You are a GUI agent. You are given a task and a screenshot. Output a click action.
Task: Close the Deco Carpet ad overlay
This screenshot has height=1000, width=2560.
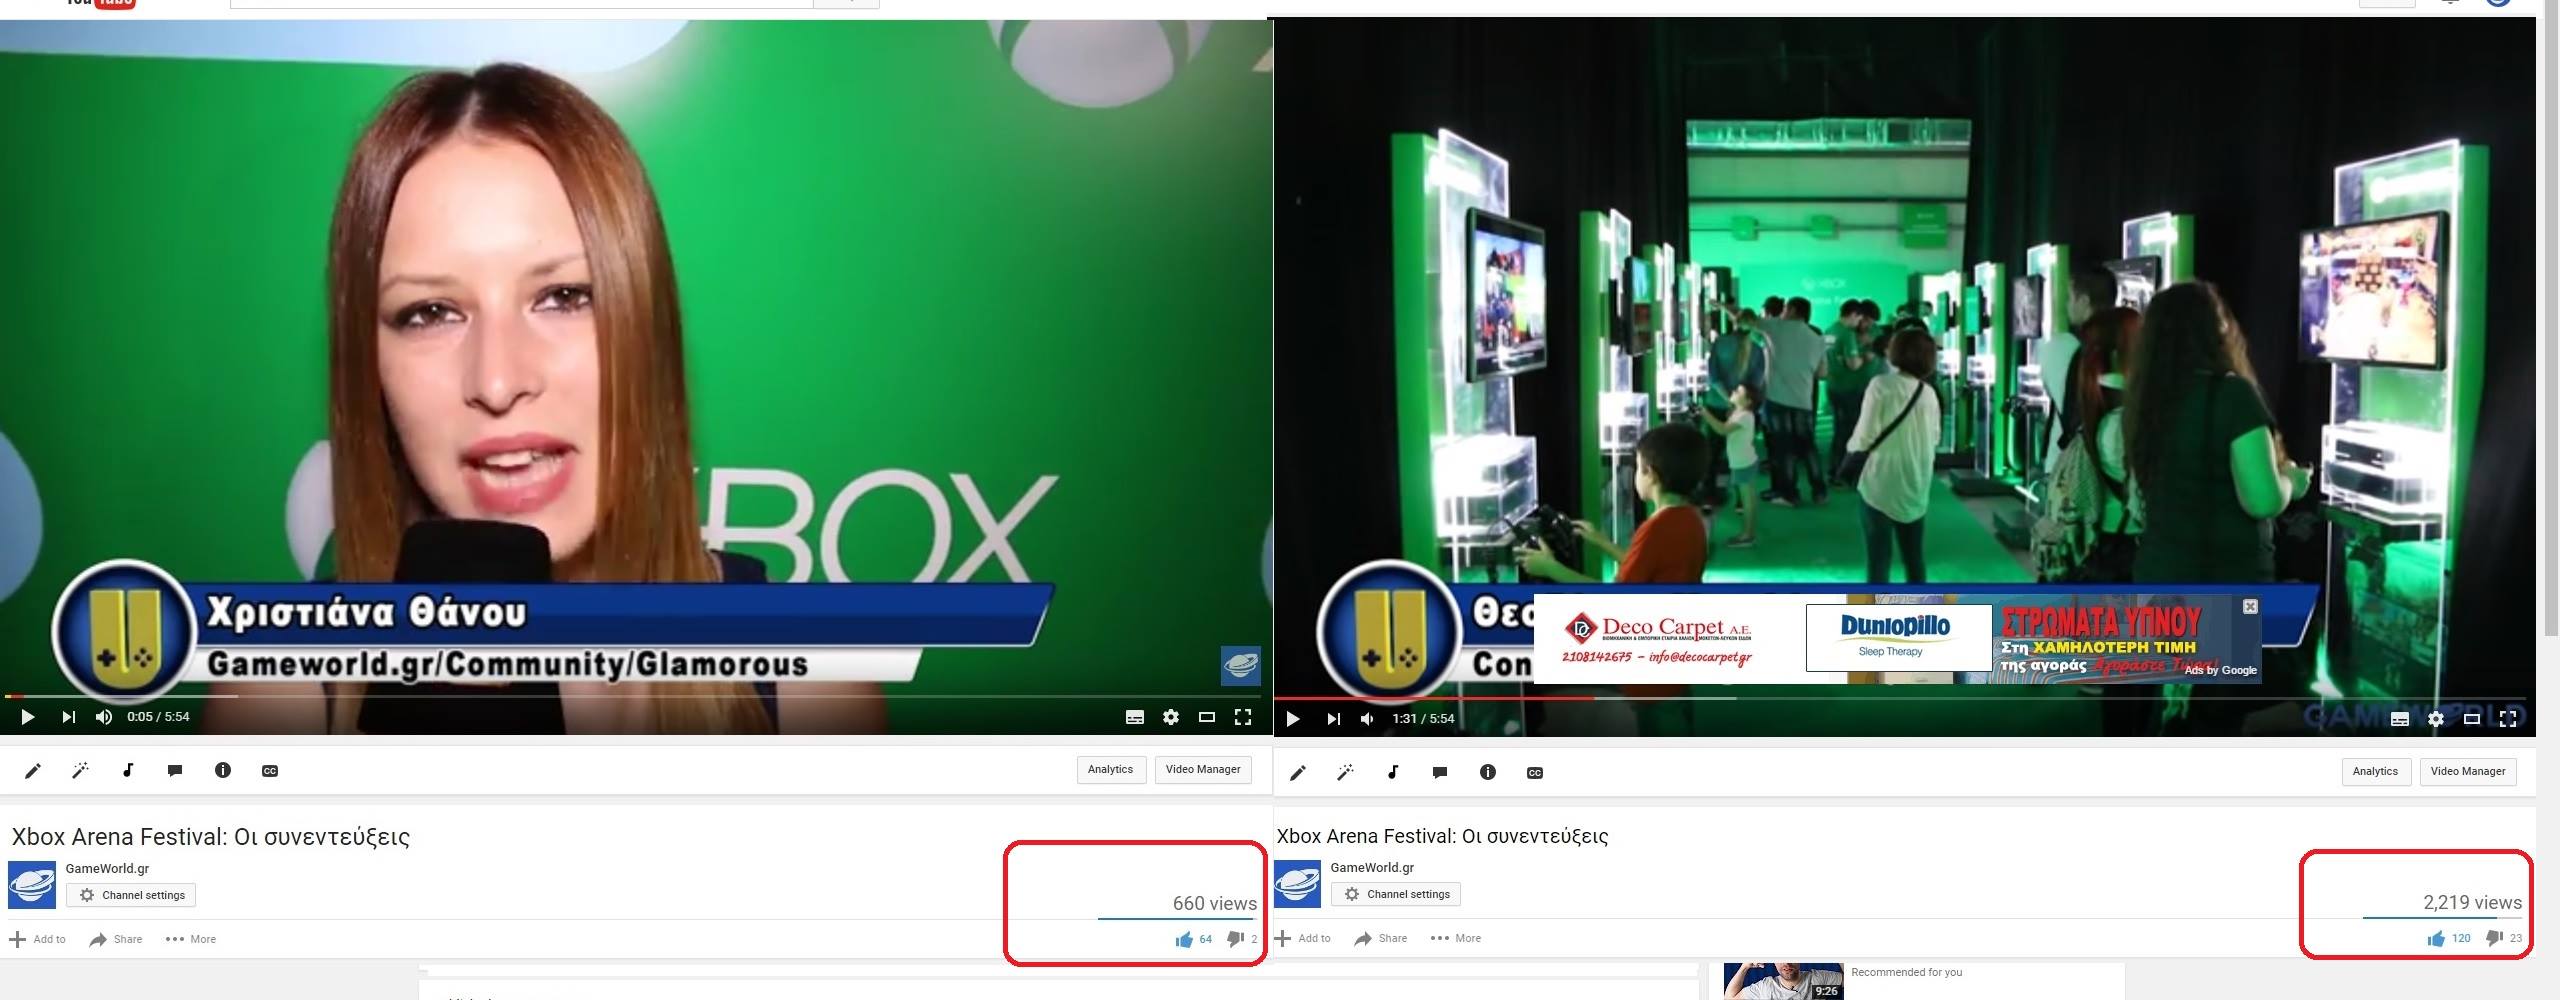click(2250, 607)
